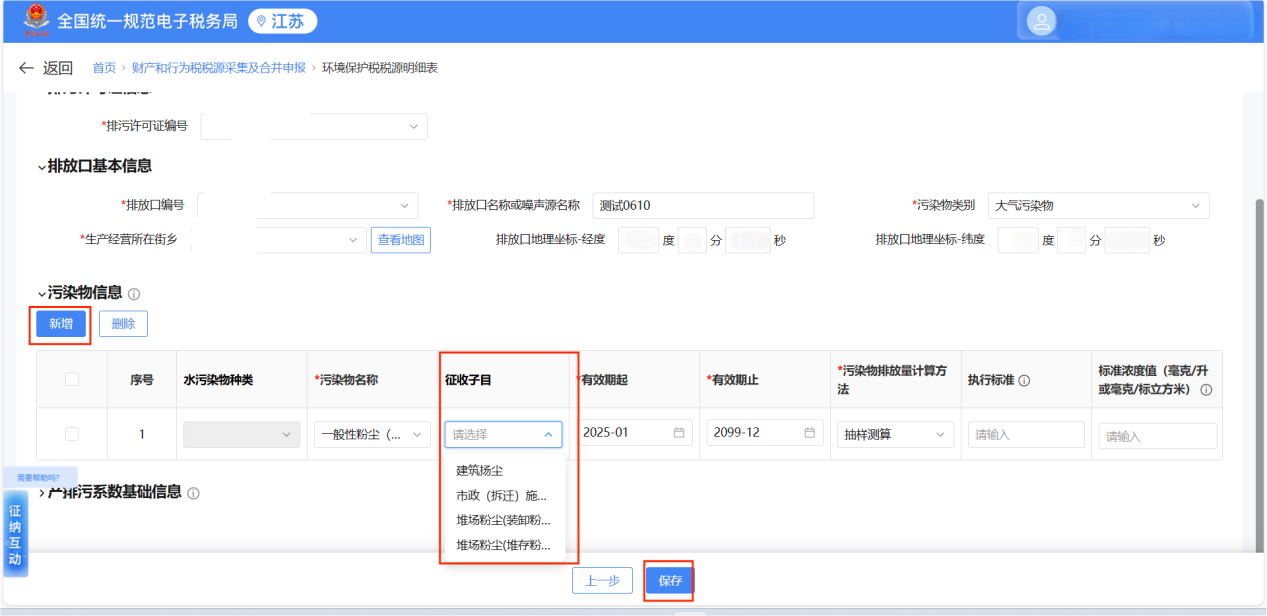
Task: Click info icon beside 产排污系数基础信息
Action: 193,493
